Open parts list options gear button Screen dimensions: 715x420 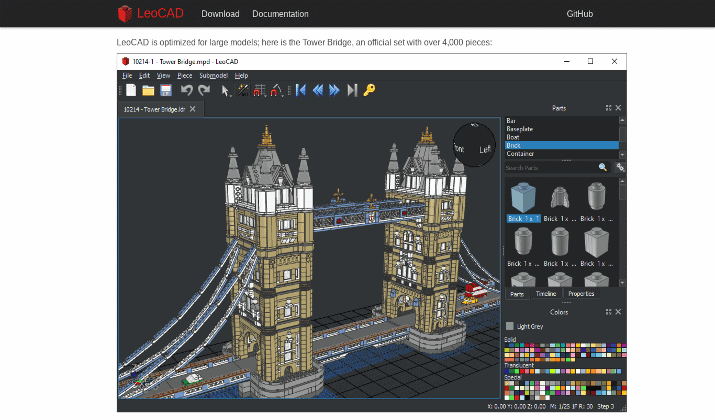coord(620,167)
